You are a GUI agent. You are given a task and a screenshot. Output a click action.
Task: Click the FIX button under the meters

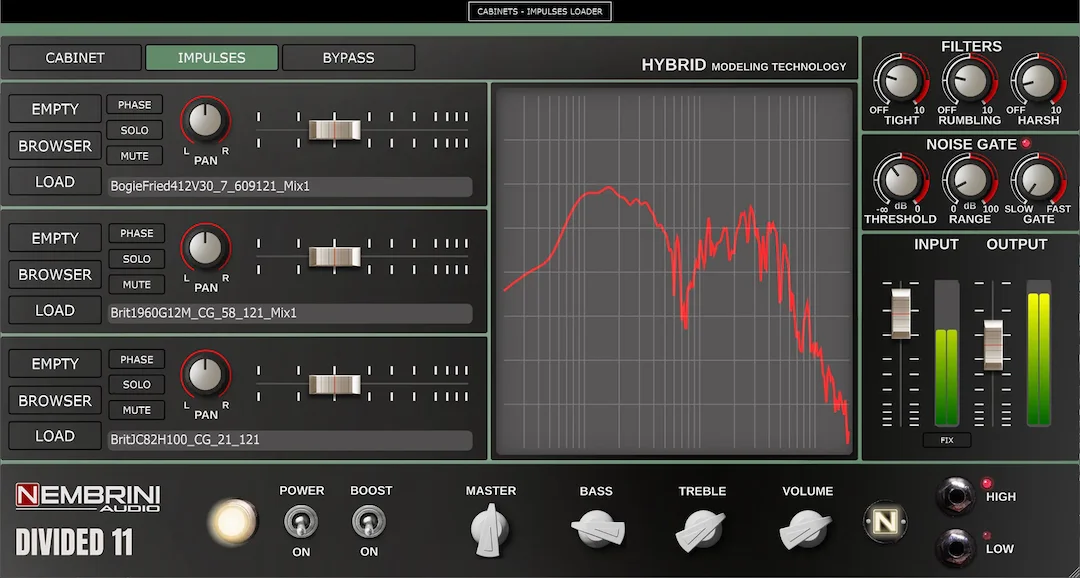[x=947, y=440]
